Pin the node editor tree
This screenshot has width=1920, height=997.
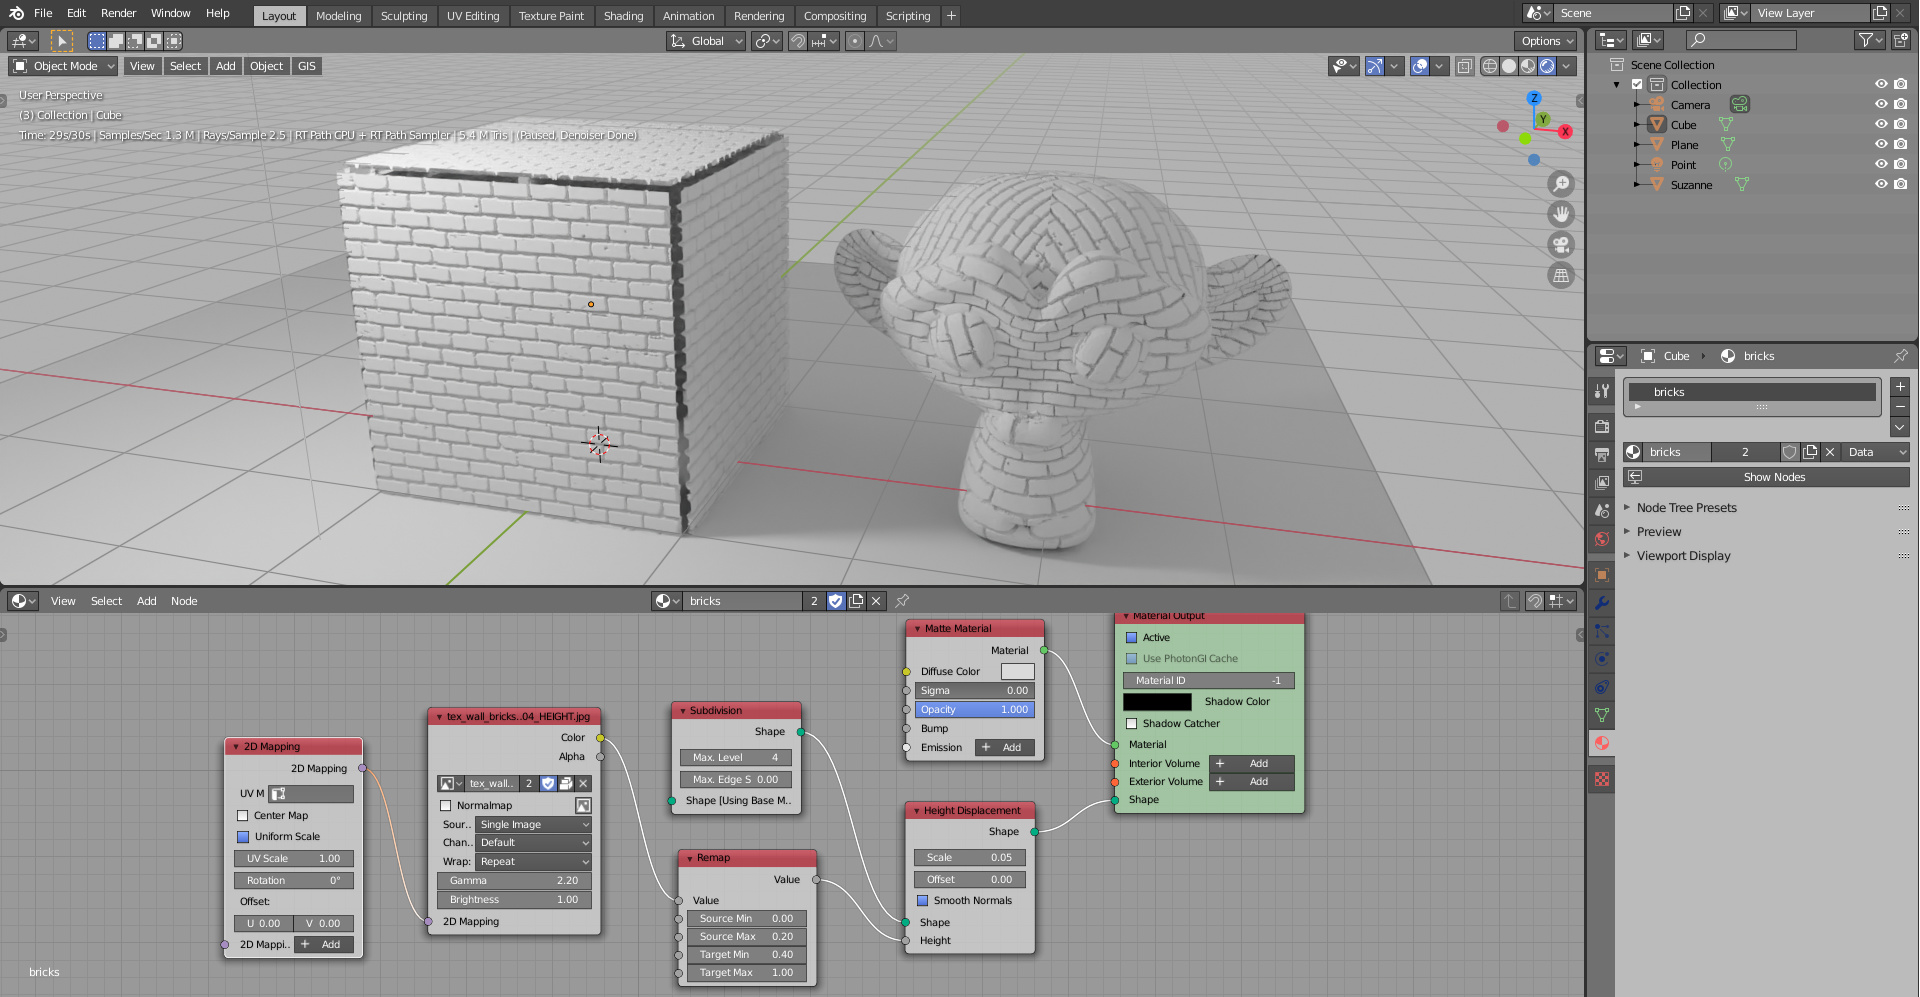(x=902, y=601)
